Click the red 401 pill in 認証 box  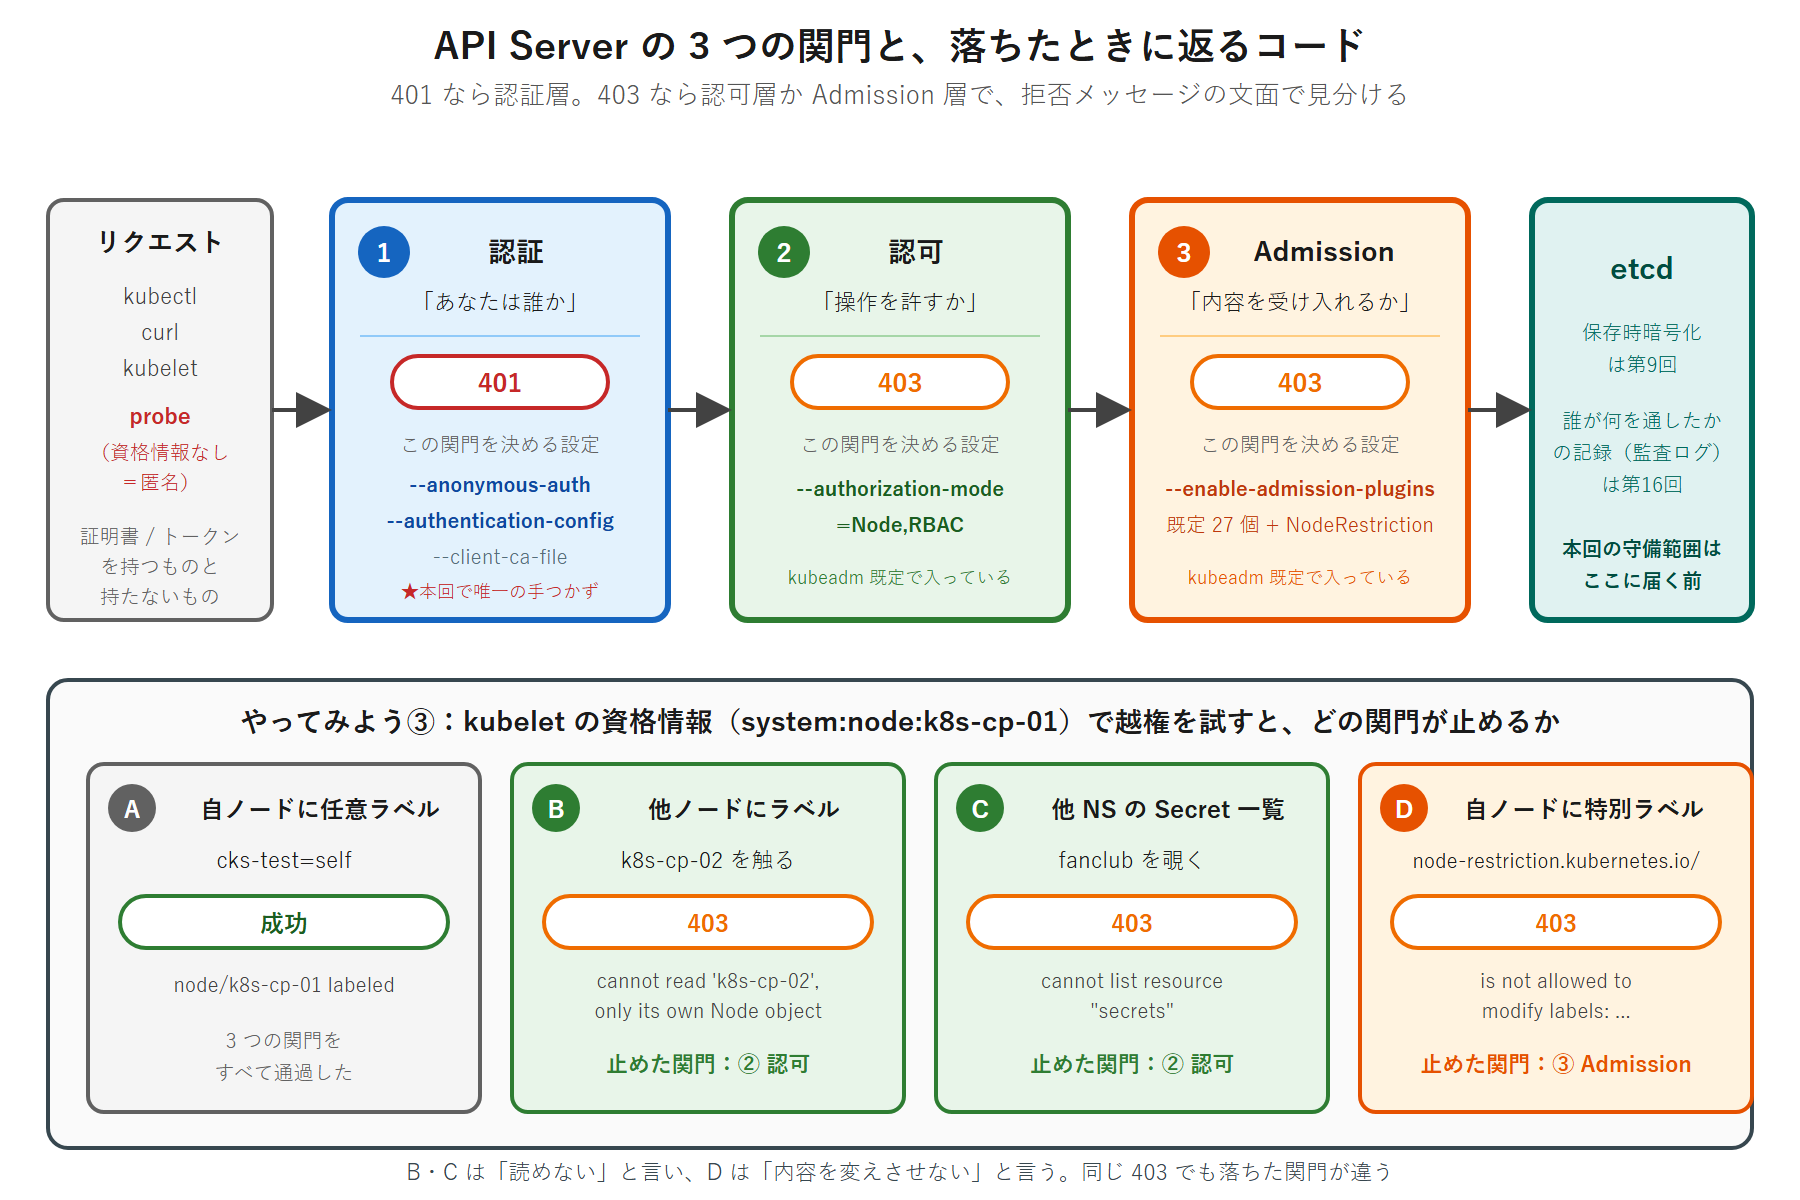click(500, 382)
